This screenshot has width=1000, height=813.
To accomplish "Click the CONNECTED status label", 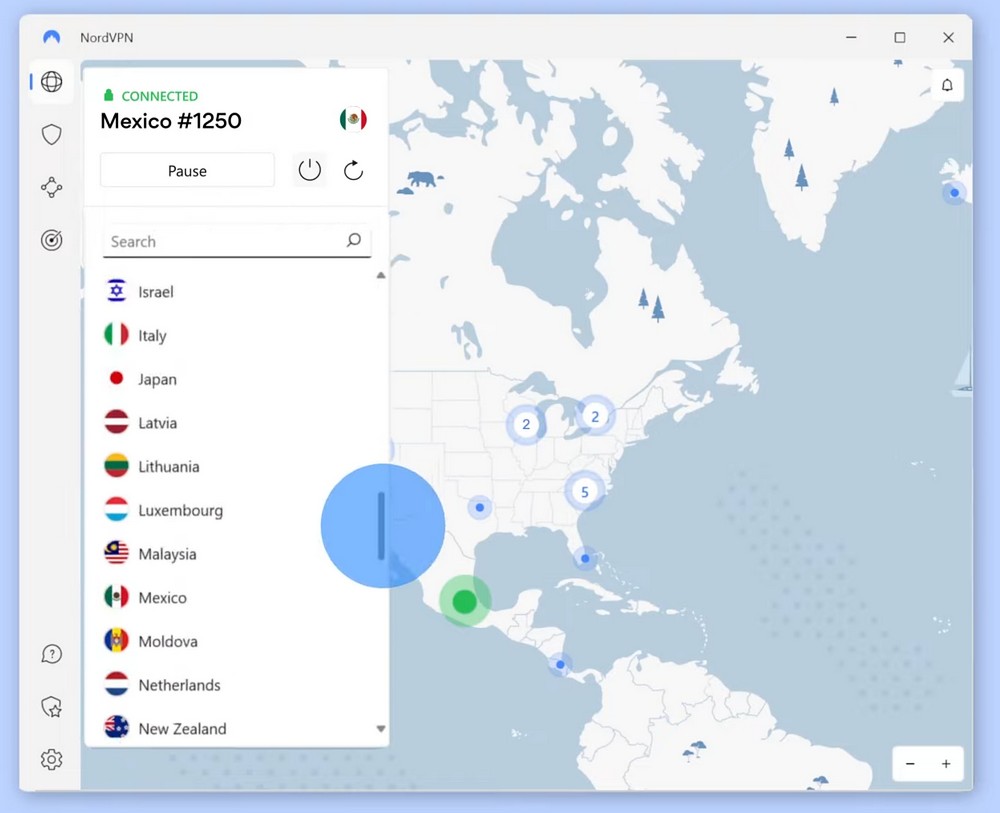I will [x=159, y=96].
